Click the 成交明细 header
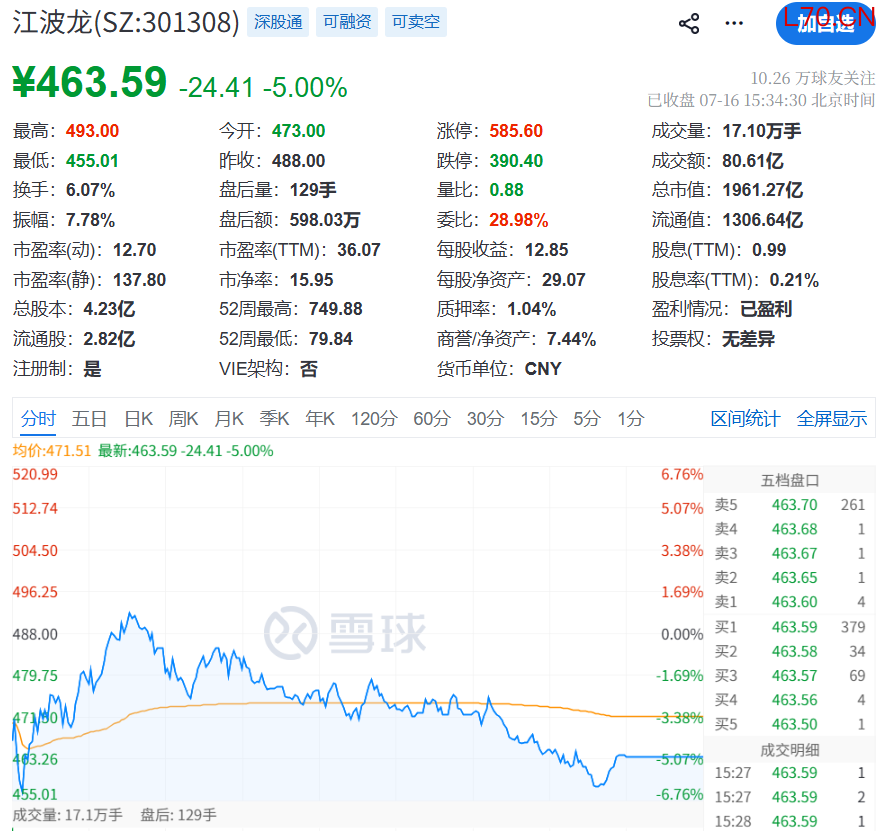The height and width of the screenshot is (831, 879). (x=790, y=750)
